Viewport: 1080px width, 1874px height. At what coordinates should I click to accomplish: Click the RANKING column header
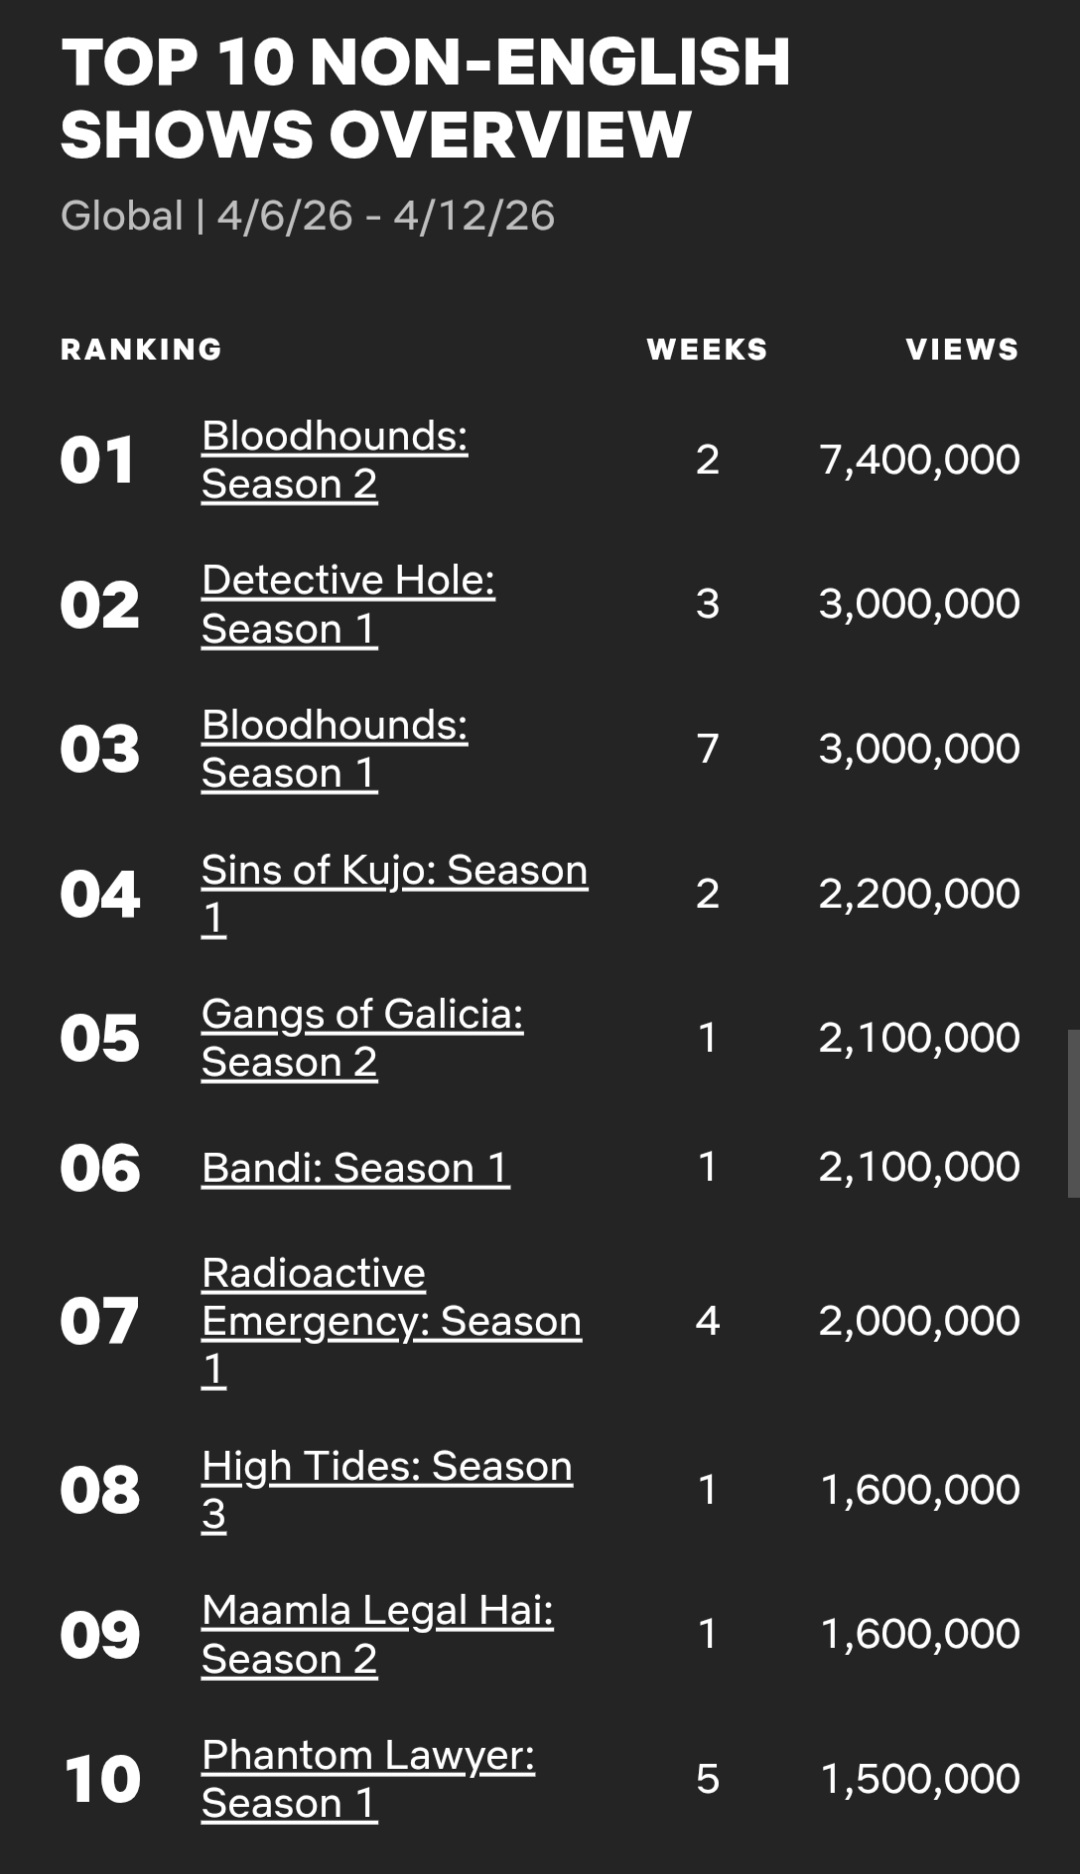141,349
